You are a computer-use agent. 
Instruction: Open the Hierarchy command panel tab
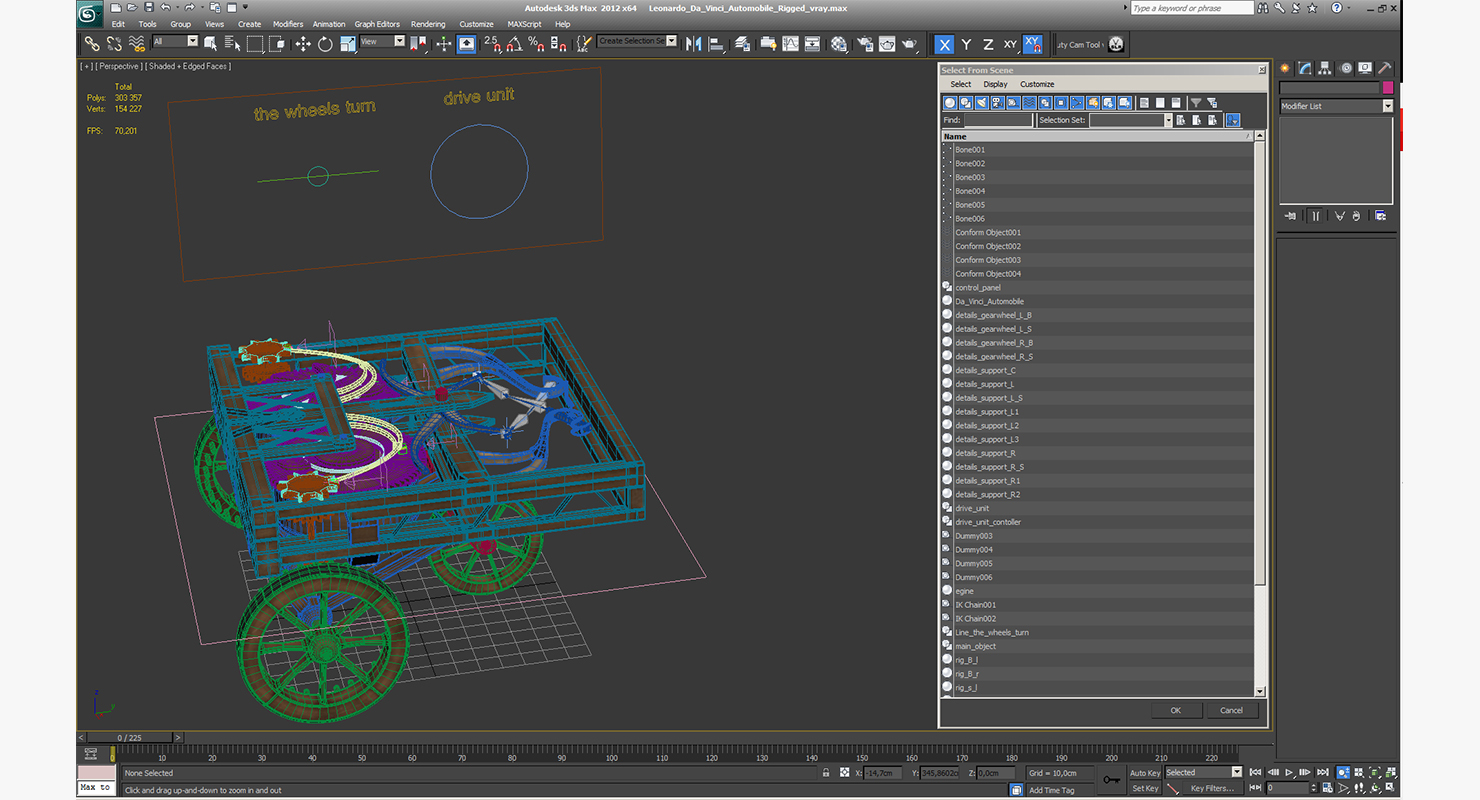(1325, 68)
